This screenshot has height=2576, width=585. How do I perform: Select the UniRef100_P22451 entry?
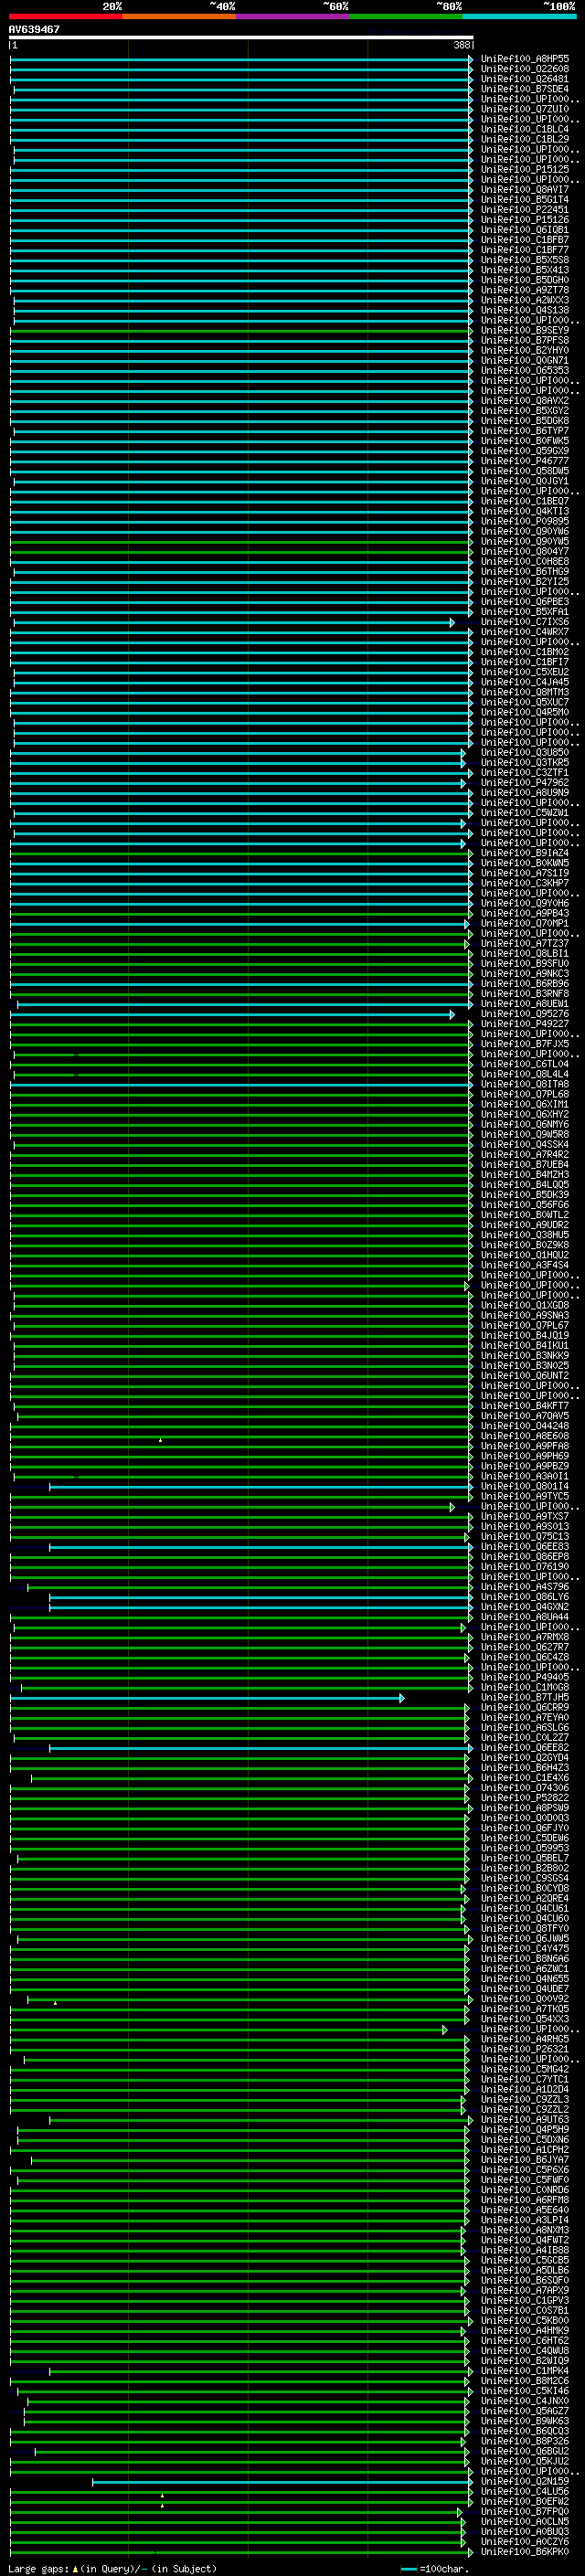[524, 210]
